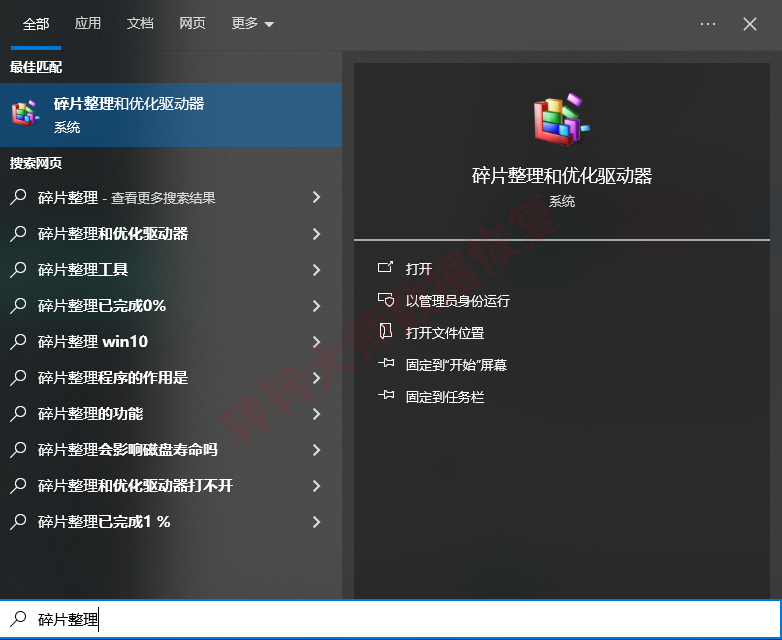Expand arrow for 碎片整理程序的作用是
Image resolution: width=782 pixels, height=640 pixels.
[316, 377]
